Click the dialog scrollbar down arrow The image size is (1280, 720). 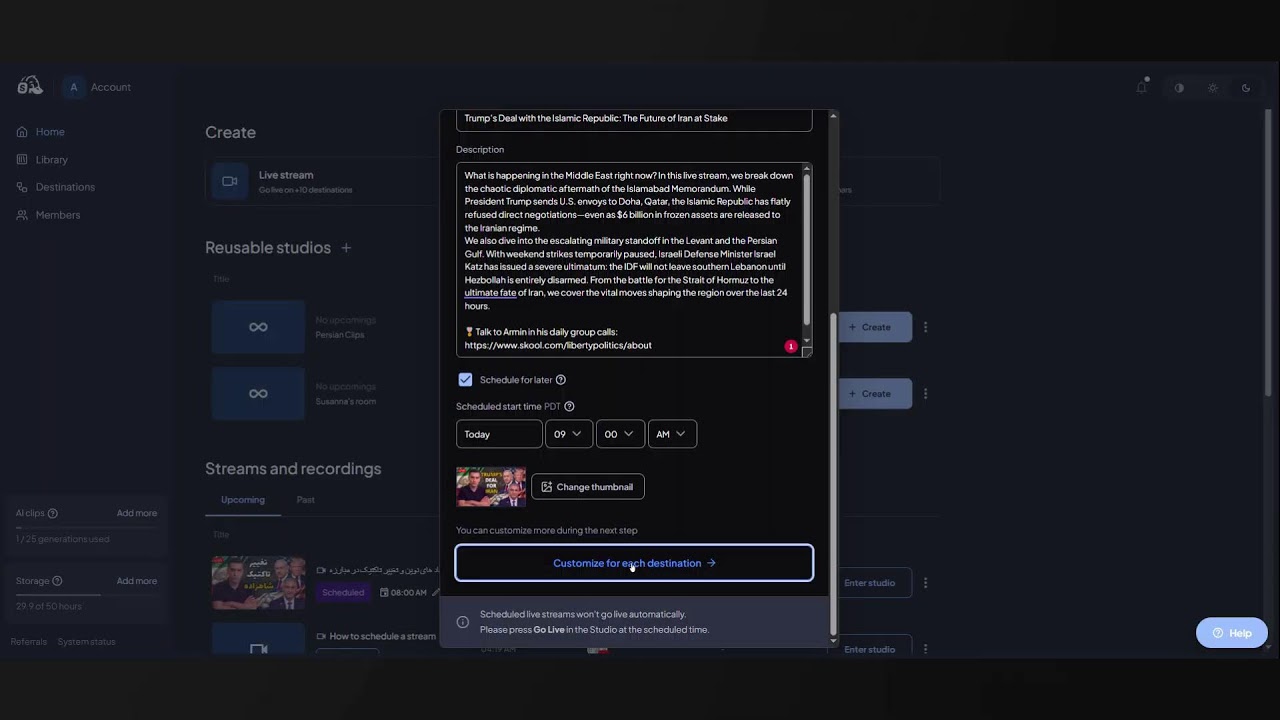tap(833, 640)
